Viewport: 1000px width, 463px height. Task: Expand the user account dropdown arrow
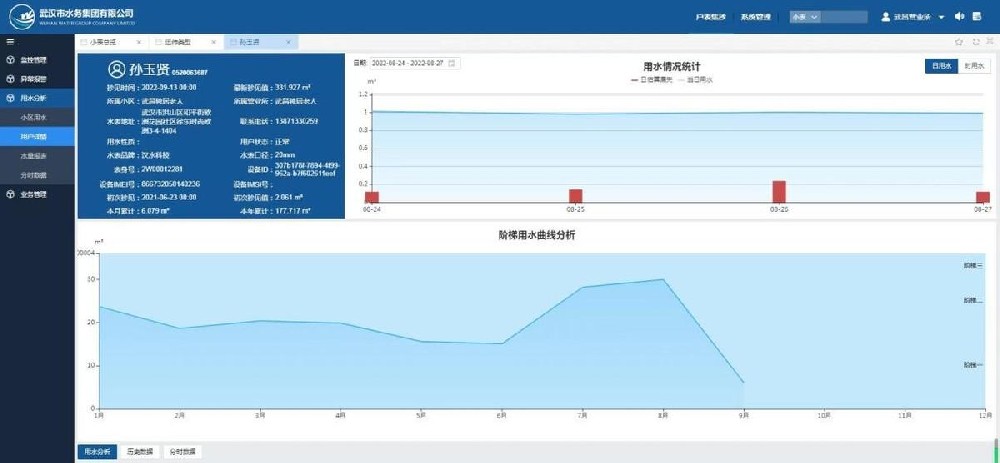coord(942,17)
